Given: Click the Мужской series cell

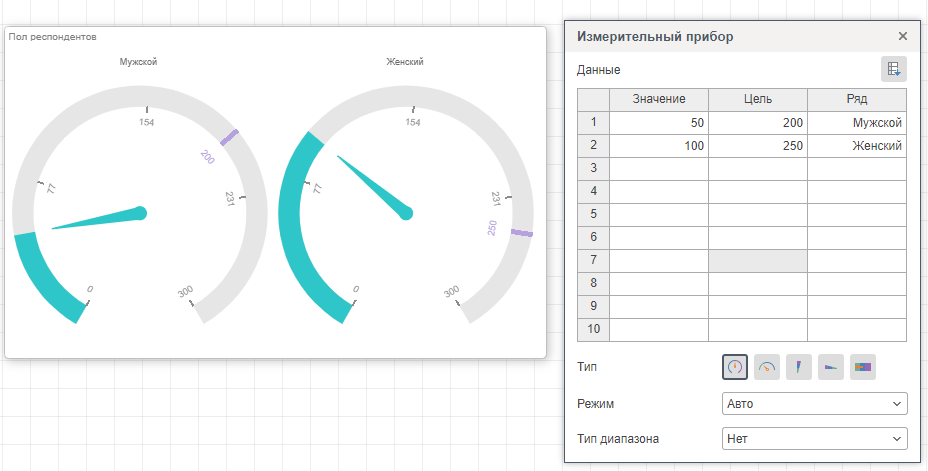Looking at the screenshot, I should pos(856,123).
